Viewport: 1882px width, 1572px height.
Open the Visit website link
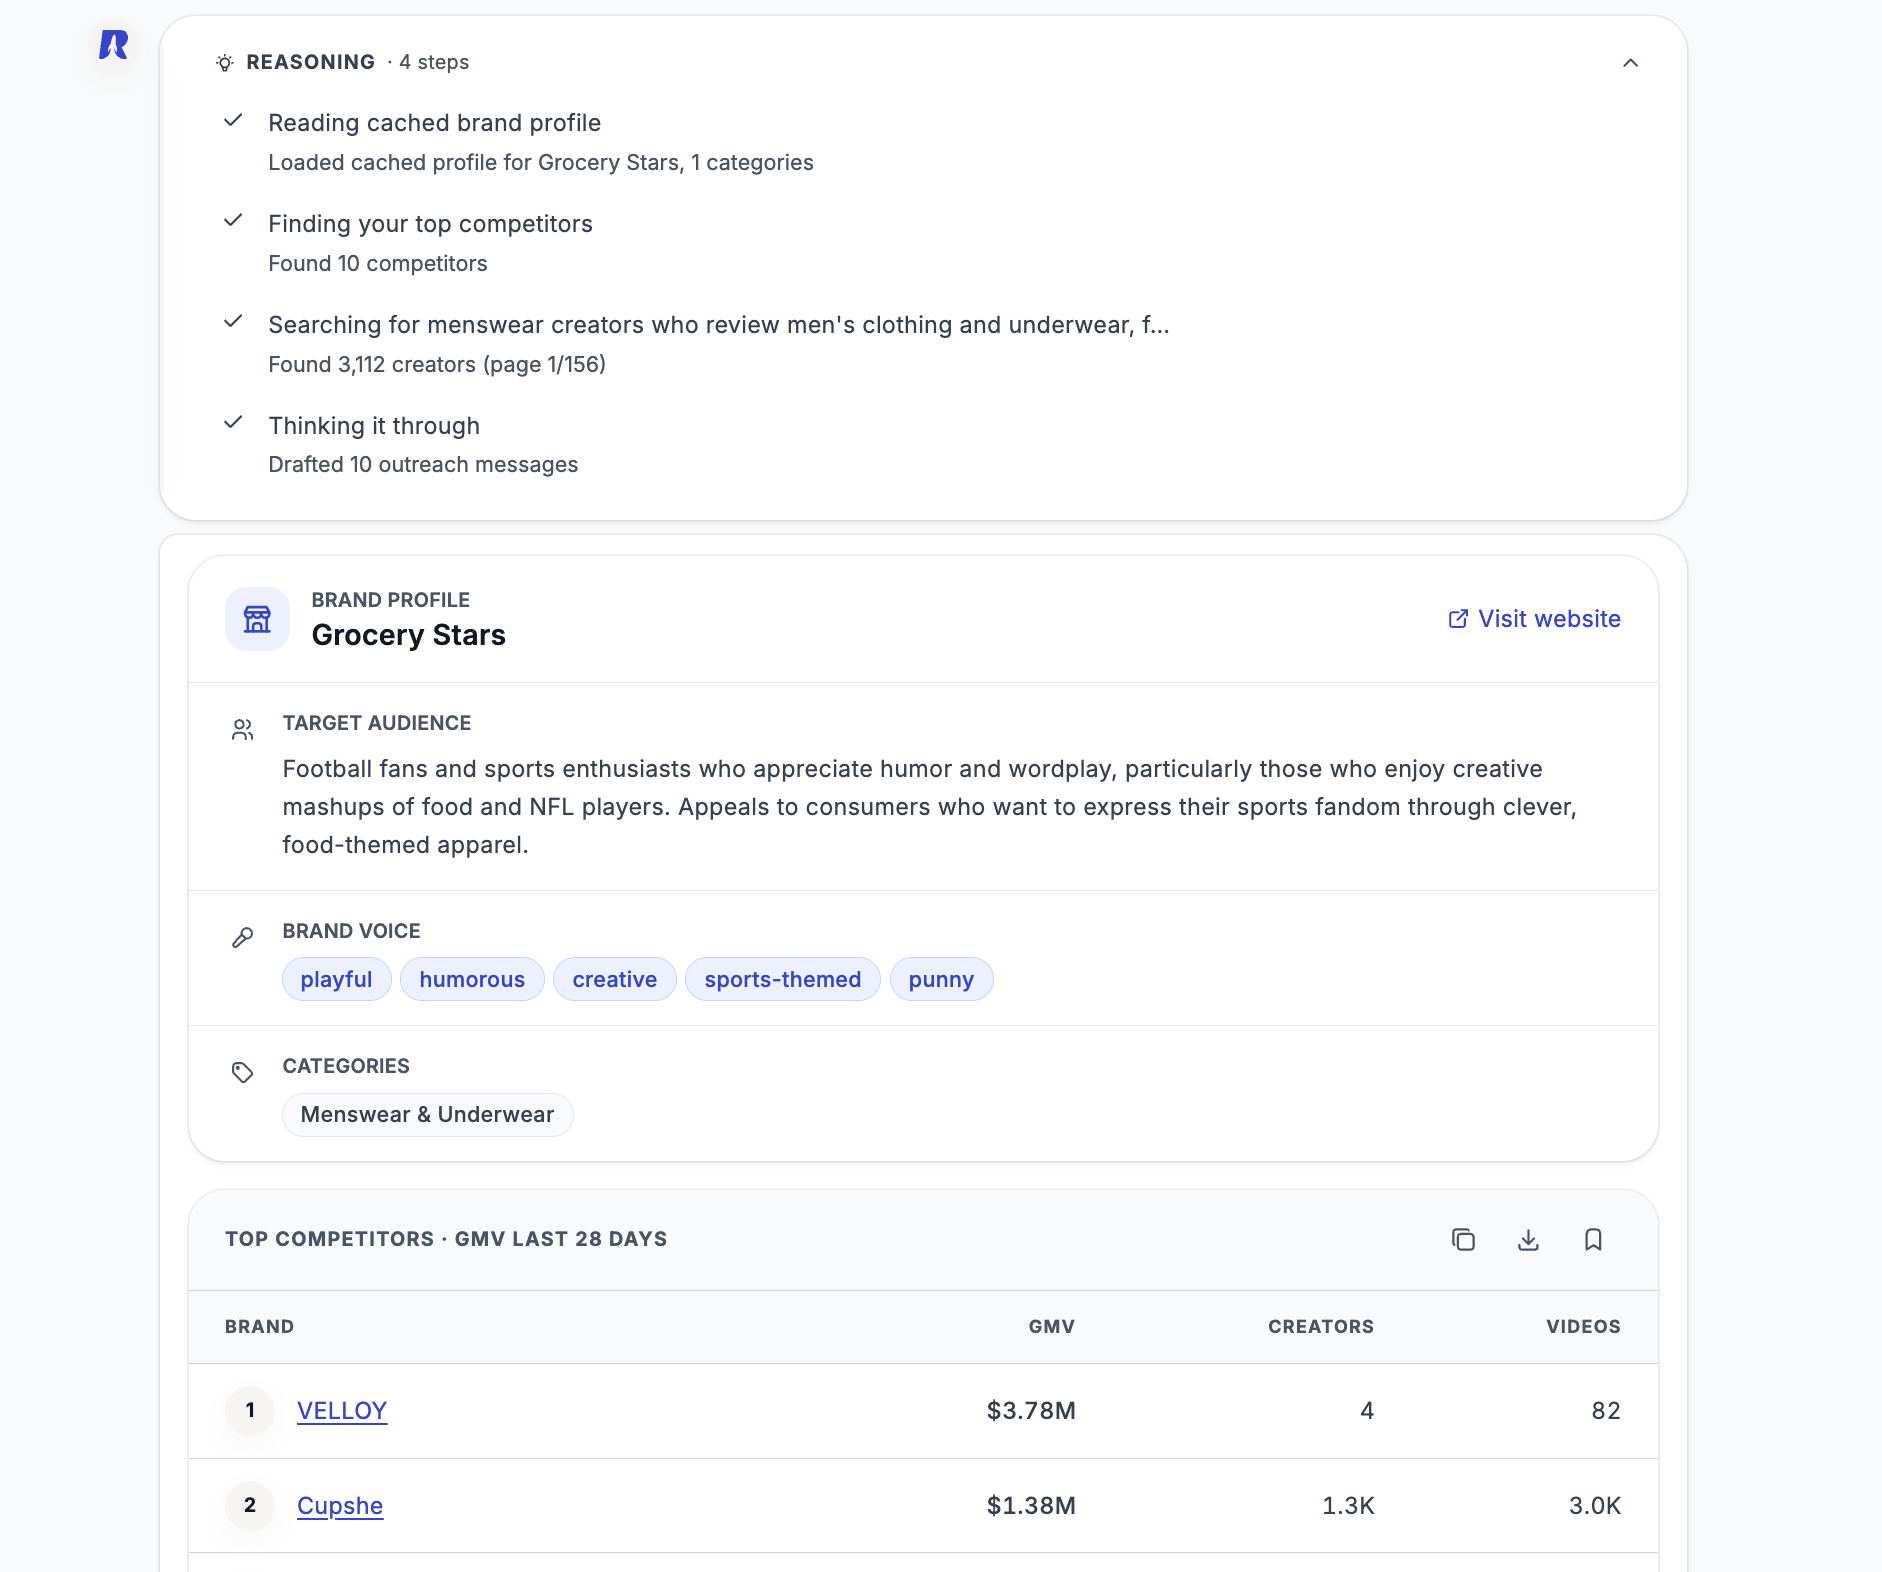(x=1534, y=619)
